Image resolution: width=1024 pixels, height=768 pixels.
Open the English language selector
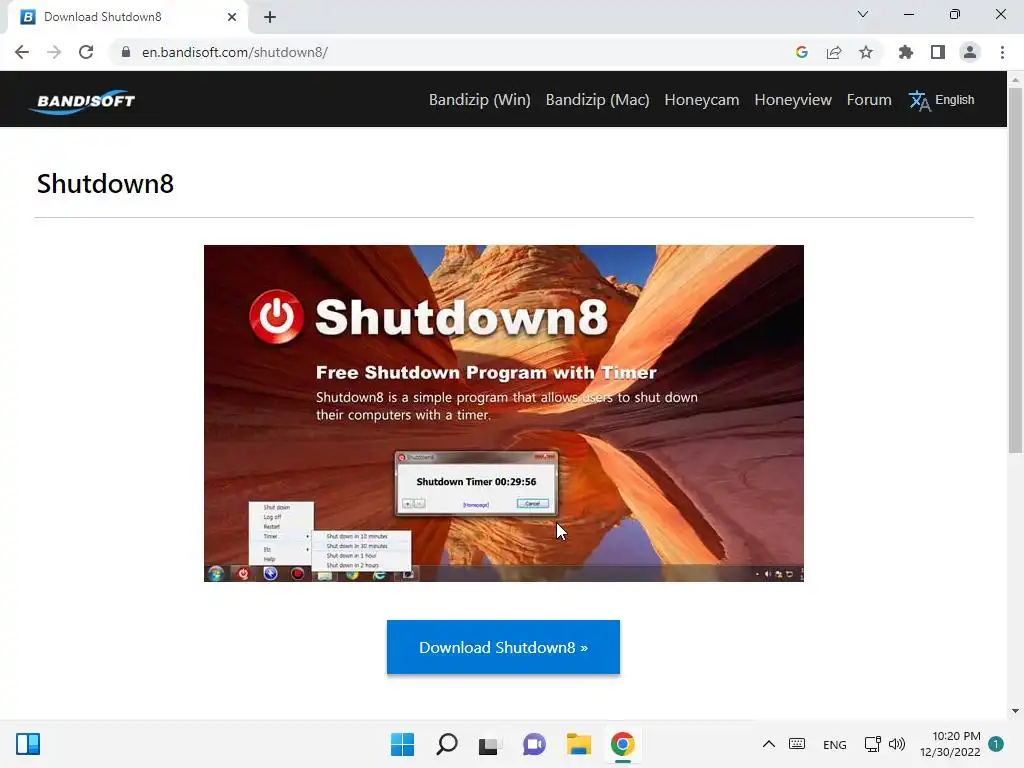(x=941, y=100)
